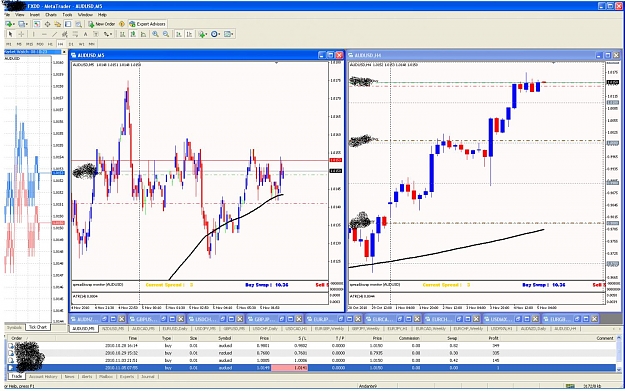Select the order opened 2010.11.03 21:51
The height and width of the screenshot is (391, 625).
coord(311,360)
